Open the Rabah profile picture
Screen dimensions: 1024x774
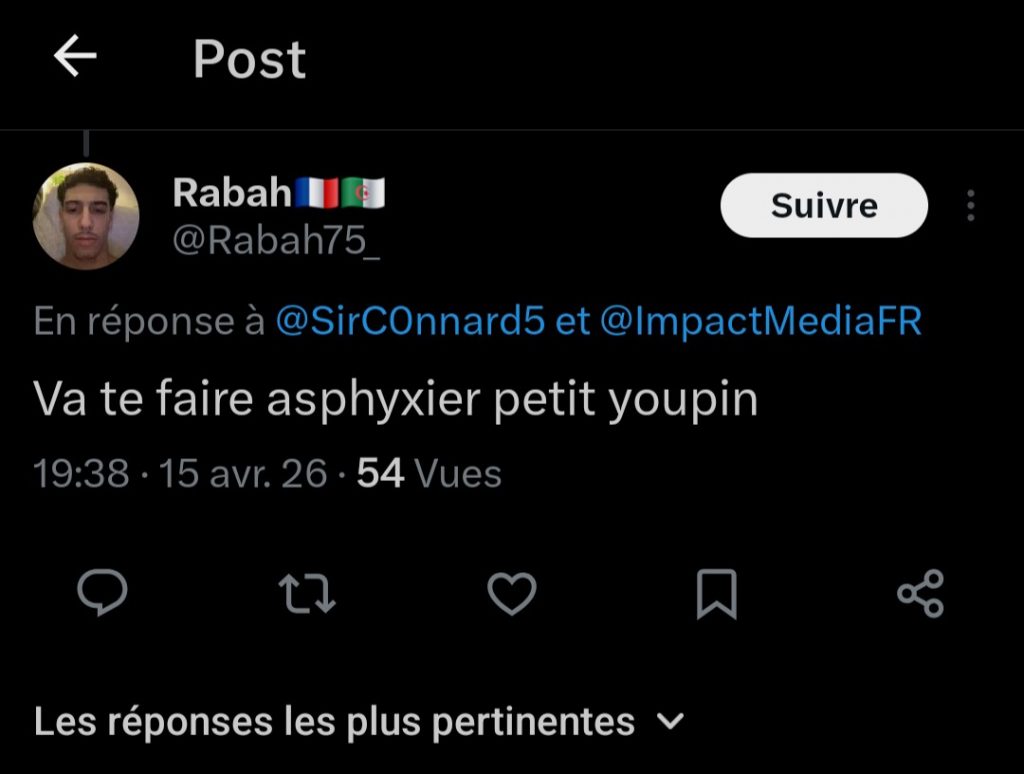tap(86, 216)
